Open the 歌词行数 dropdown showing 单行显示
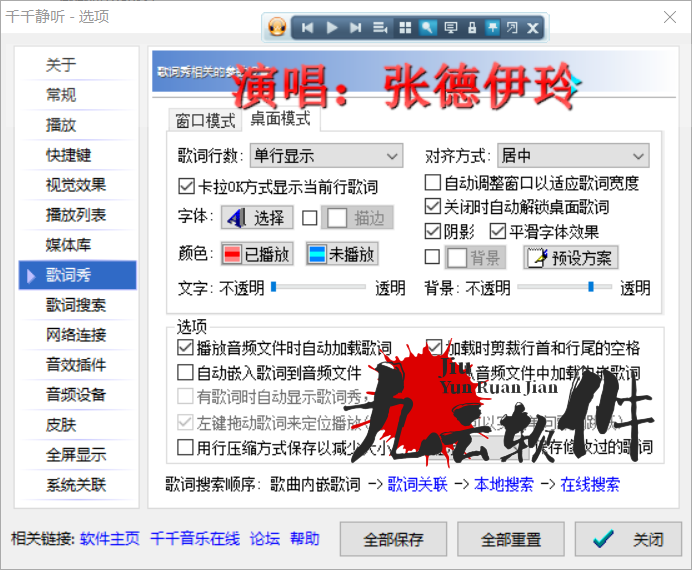The width and height of the screenshot is (692, 570). click(326, 156)
